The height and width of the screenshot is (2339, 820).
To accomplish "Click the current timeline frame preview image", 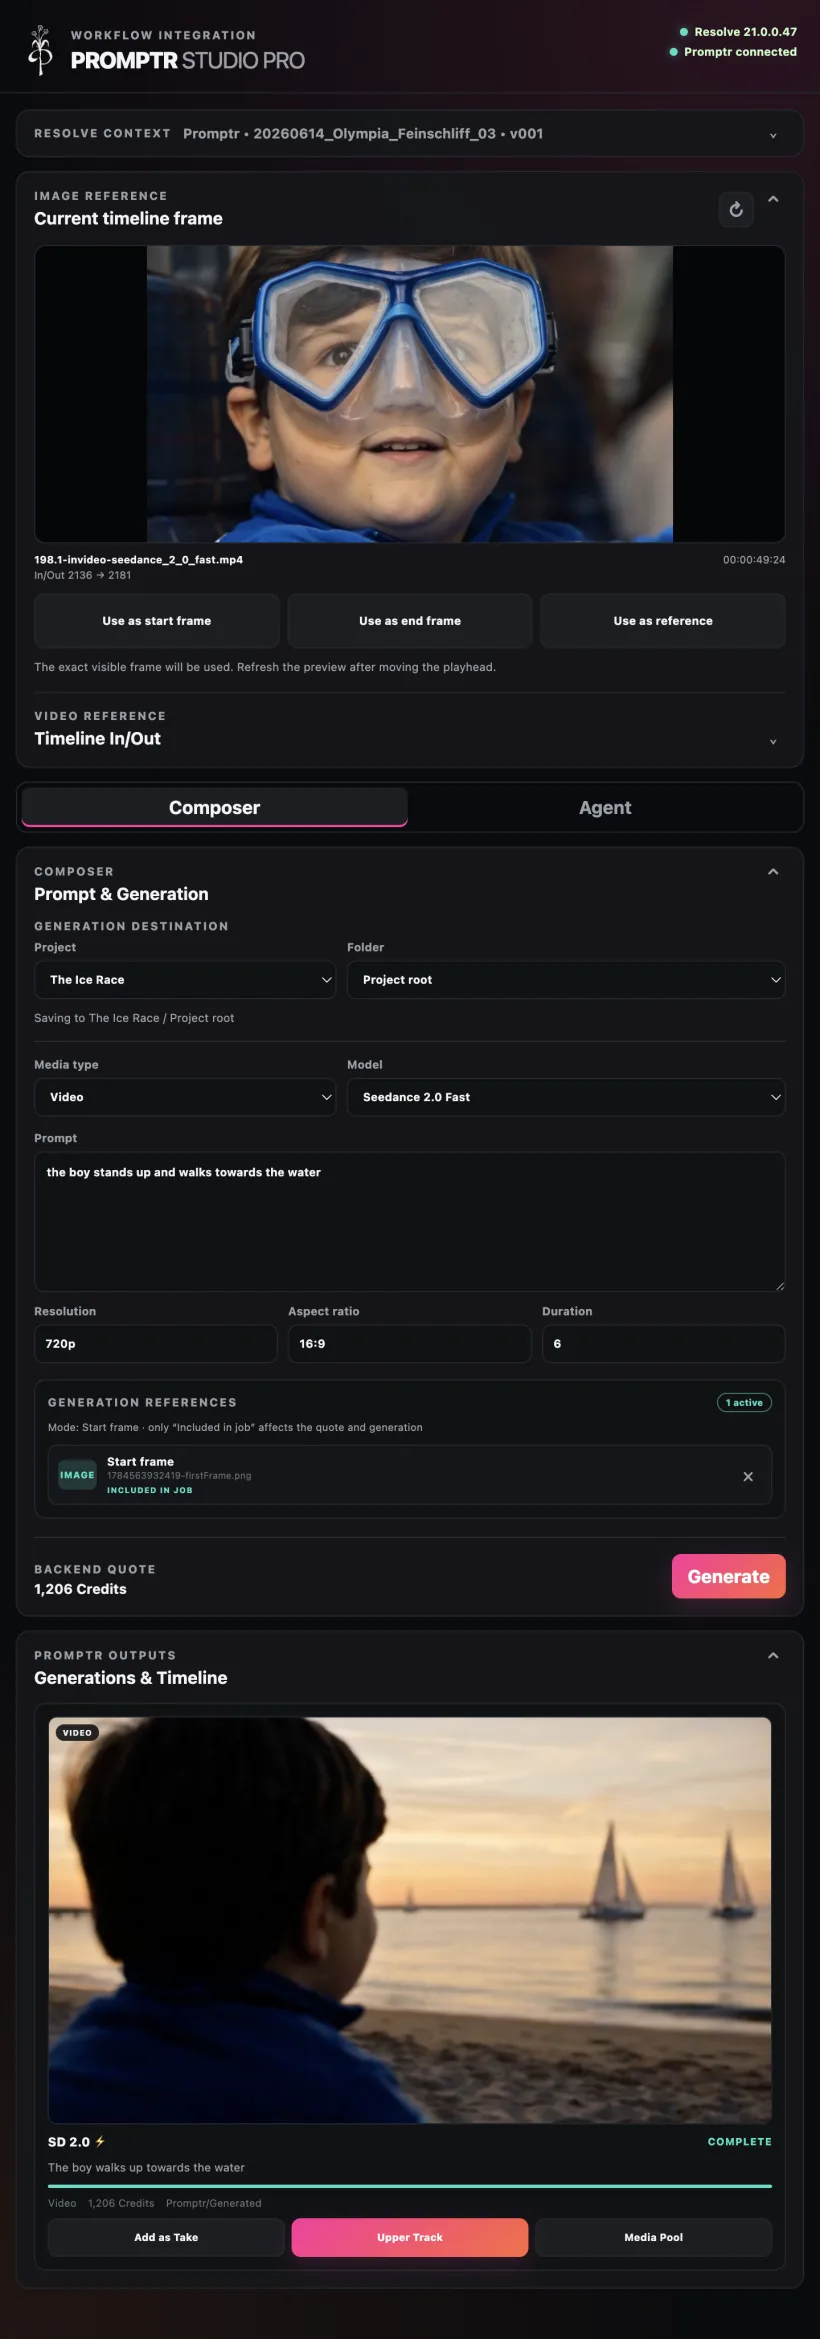I will (x=410, y=394).
